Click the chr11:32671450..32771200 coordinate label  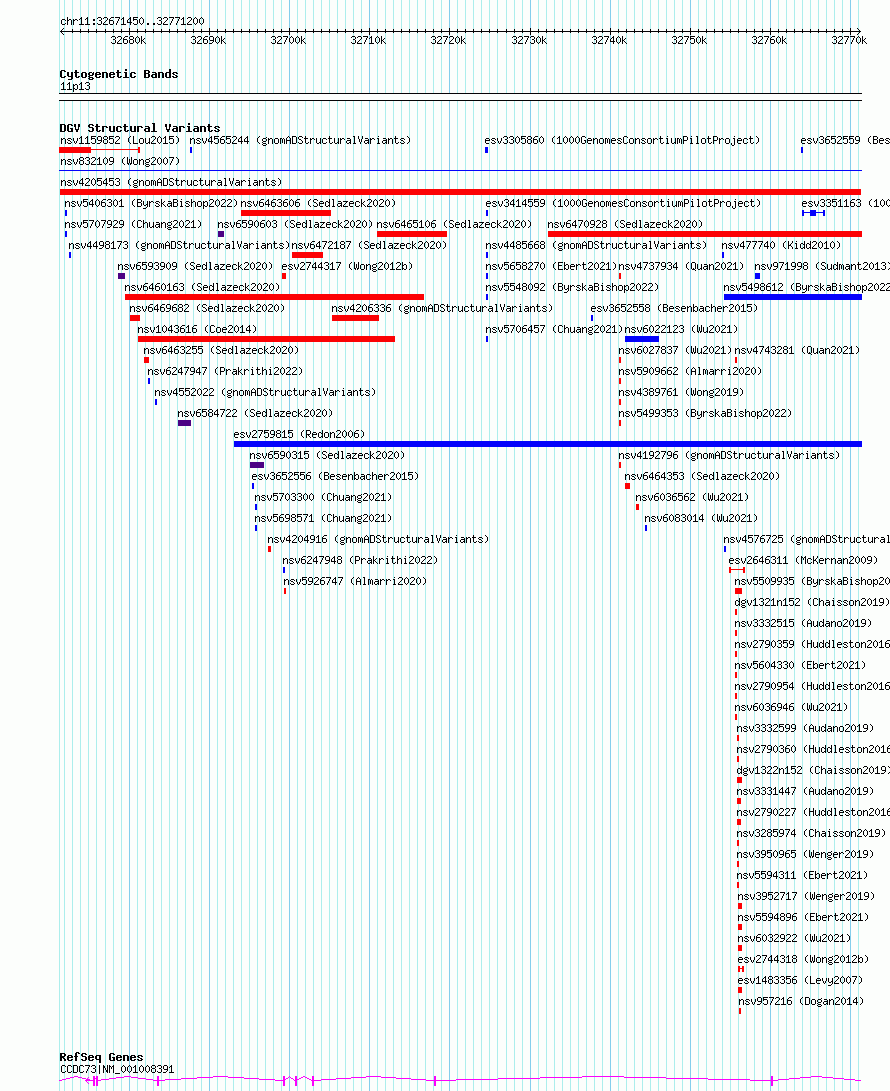[132, 21]
